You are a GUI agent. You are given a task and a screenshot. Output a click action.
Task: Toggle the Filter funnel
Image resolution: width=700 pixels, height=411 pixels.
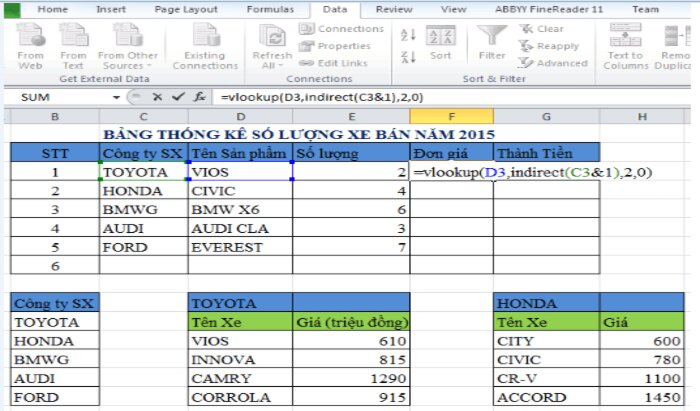492,42
